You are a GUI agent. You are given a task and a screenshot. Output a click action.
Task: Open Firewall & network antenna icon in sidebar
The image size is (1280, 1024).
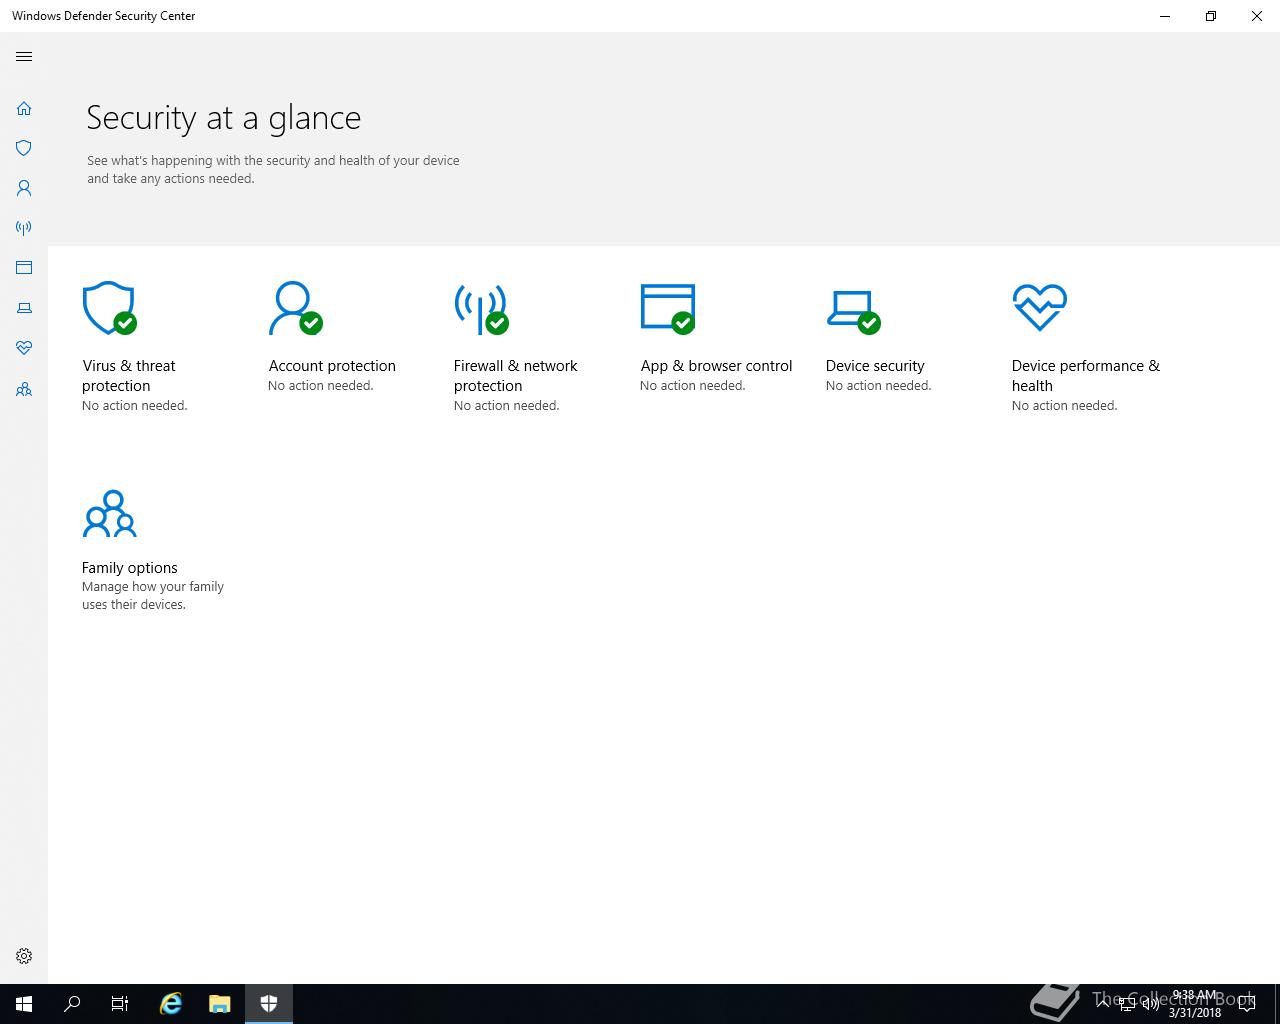[x=24, y=228]
